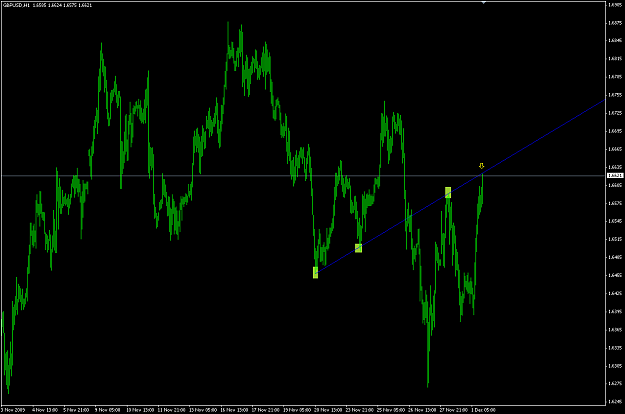Select the lowest yellow square at the trendline start

coord(315,273)
